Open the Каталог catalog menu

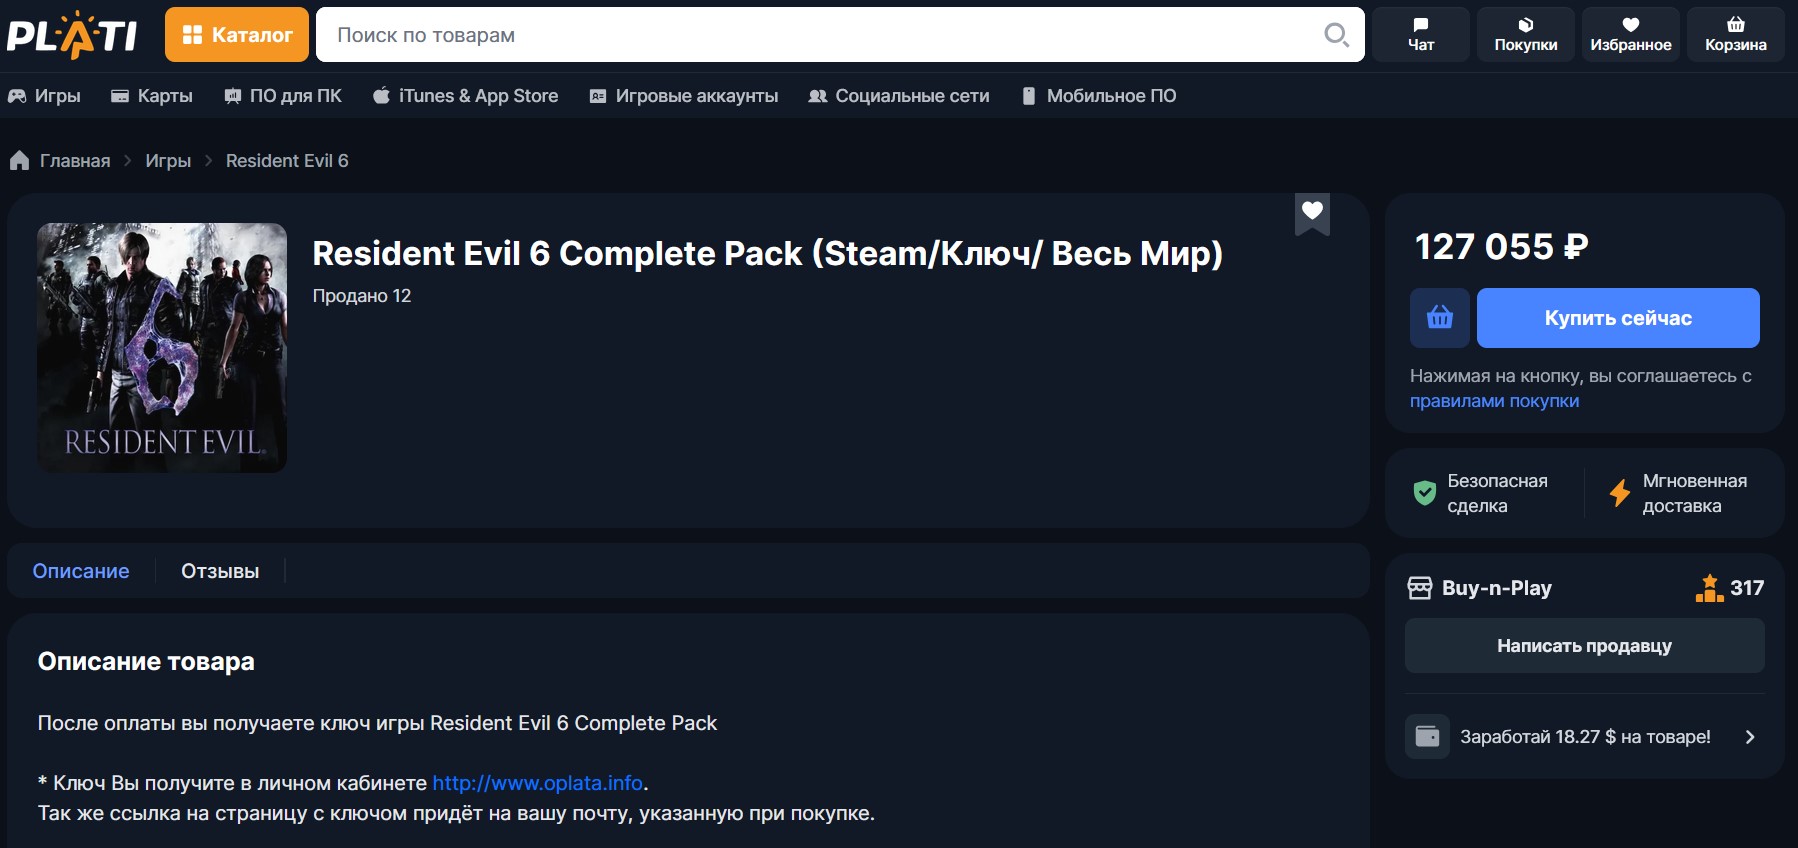[x=238, y=35]
